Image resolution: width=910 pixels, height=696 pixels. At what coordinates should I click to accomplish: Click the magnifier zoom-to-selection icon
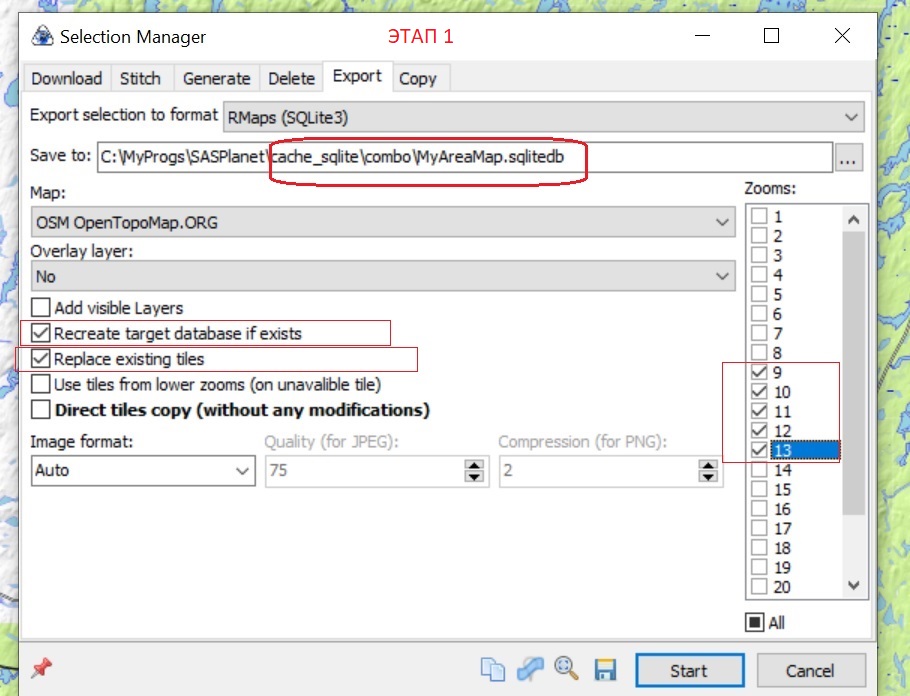[567, 669]
